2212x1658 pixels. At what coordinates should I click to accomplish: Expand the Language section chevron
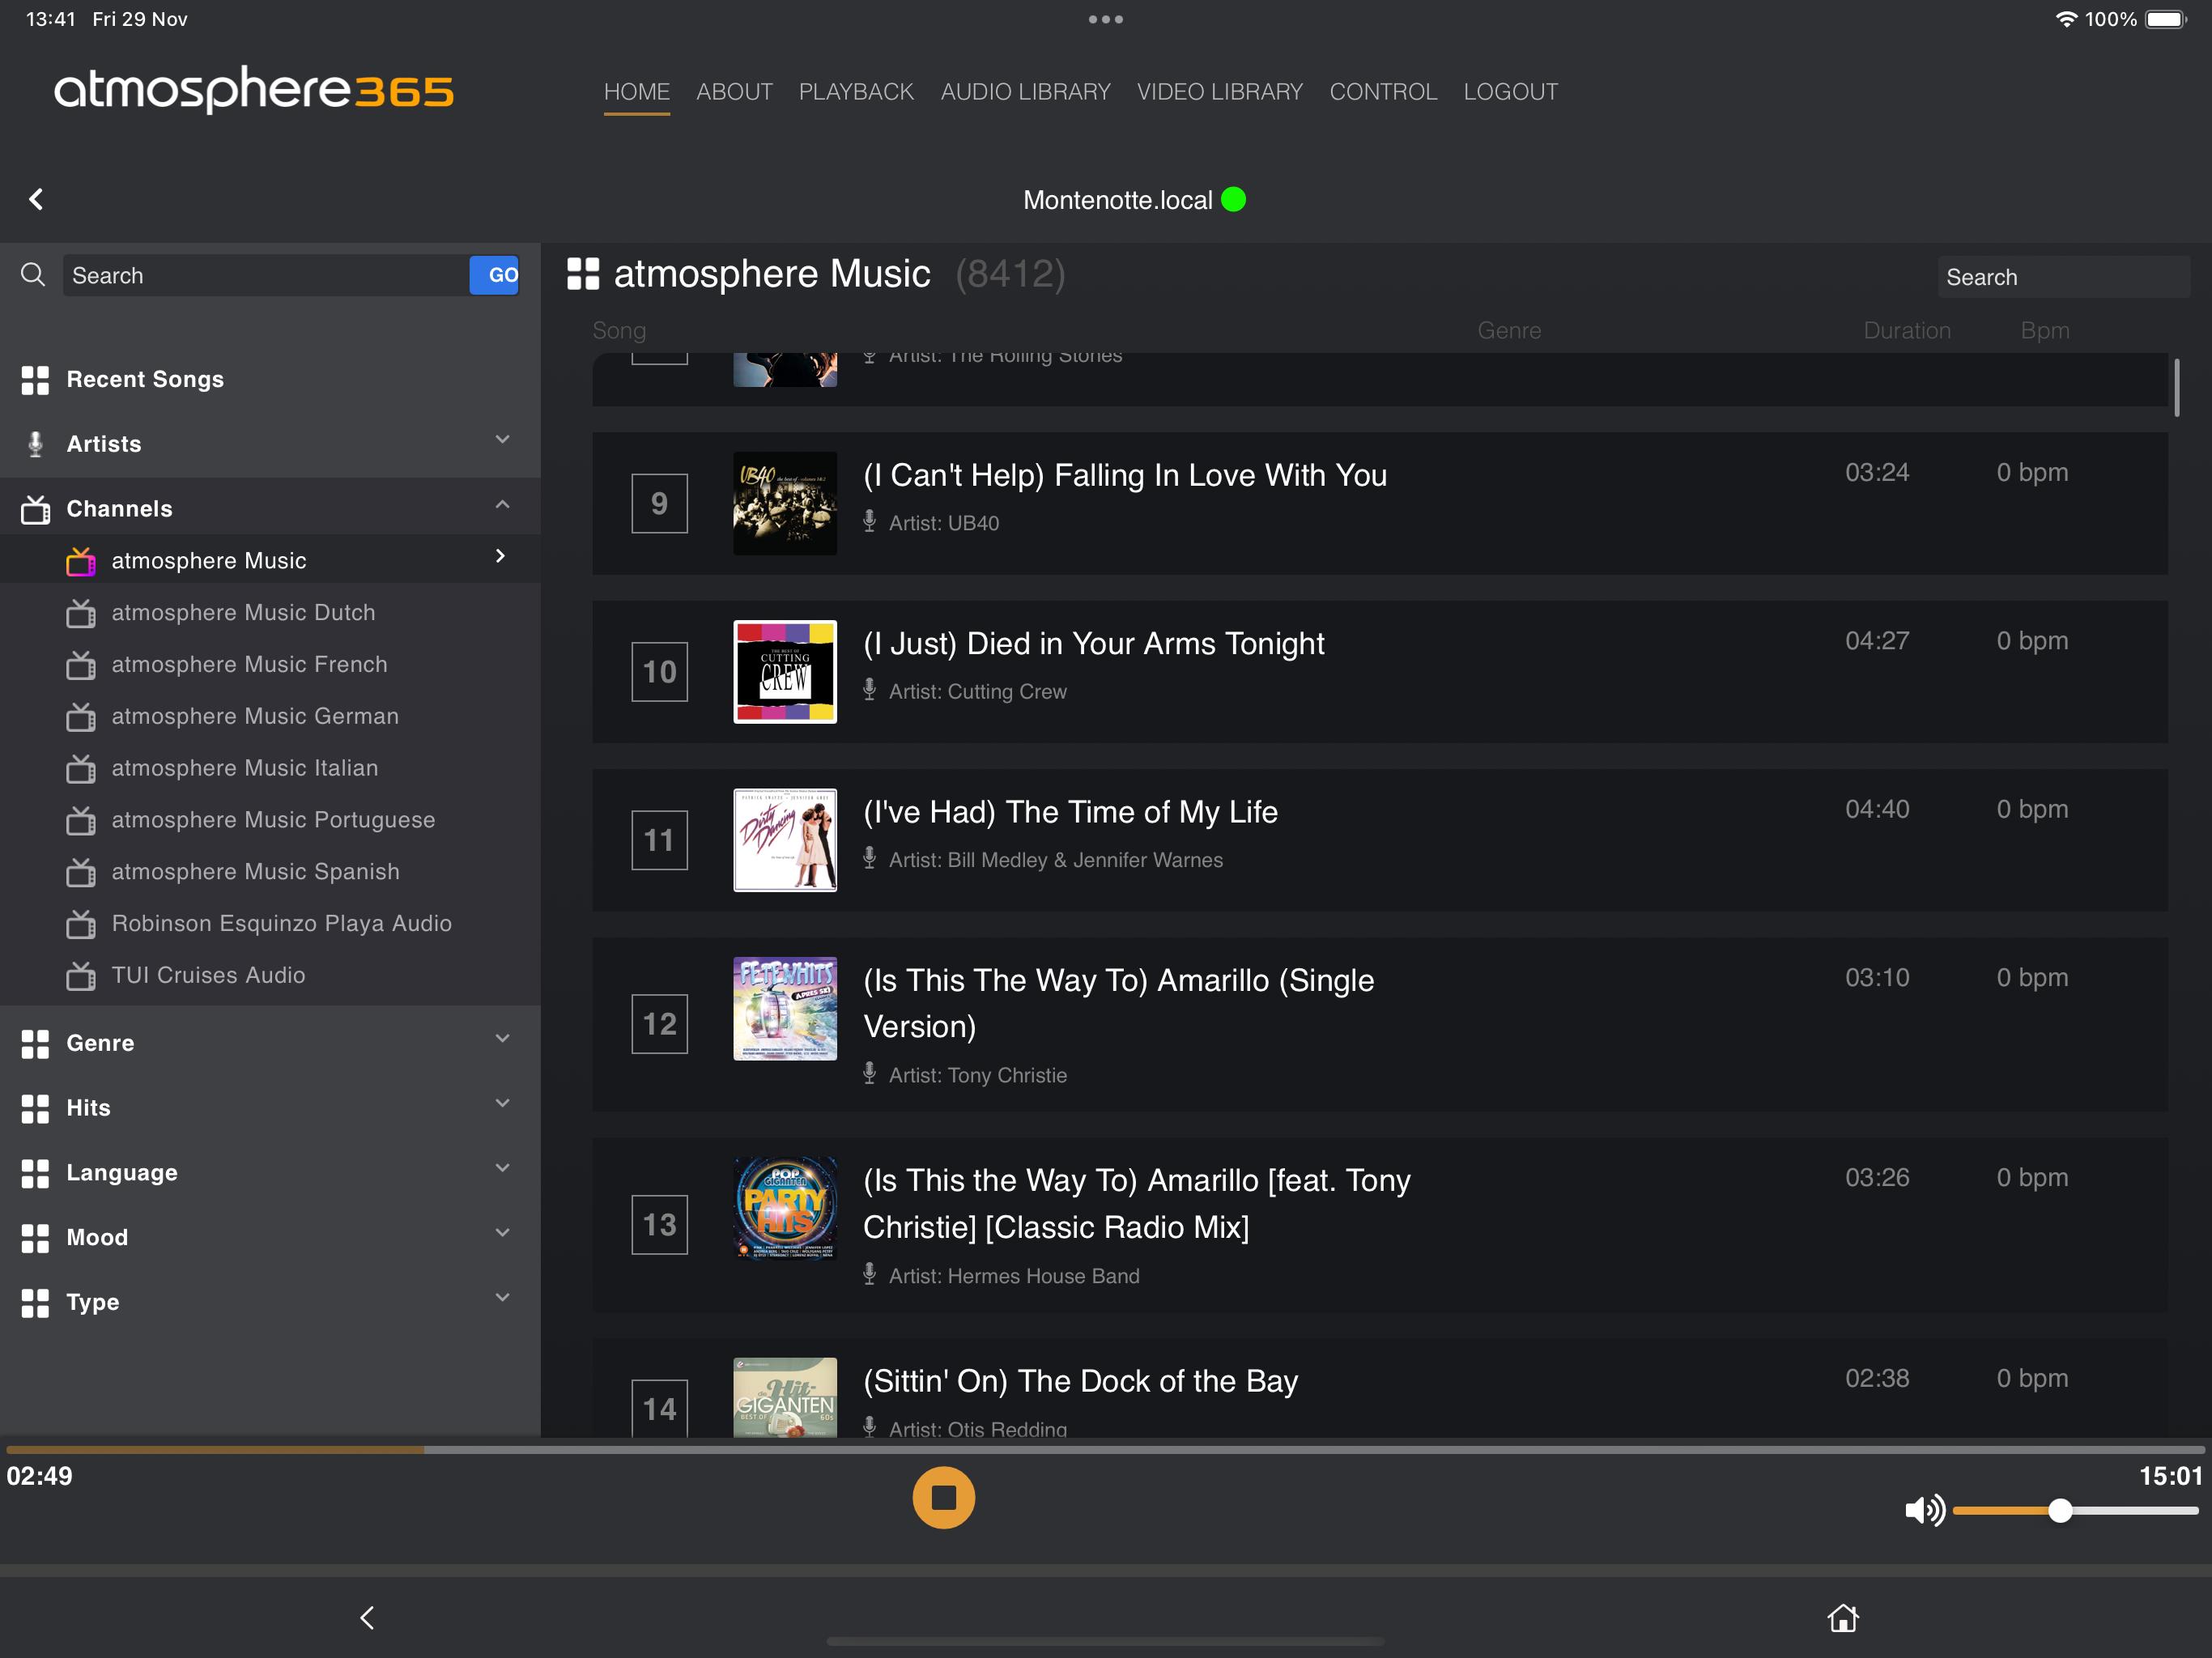pyautogui.click(x=502, y=1169)
